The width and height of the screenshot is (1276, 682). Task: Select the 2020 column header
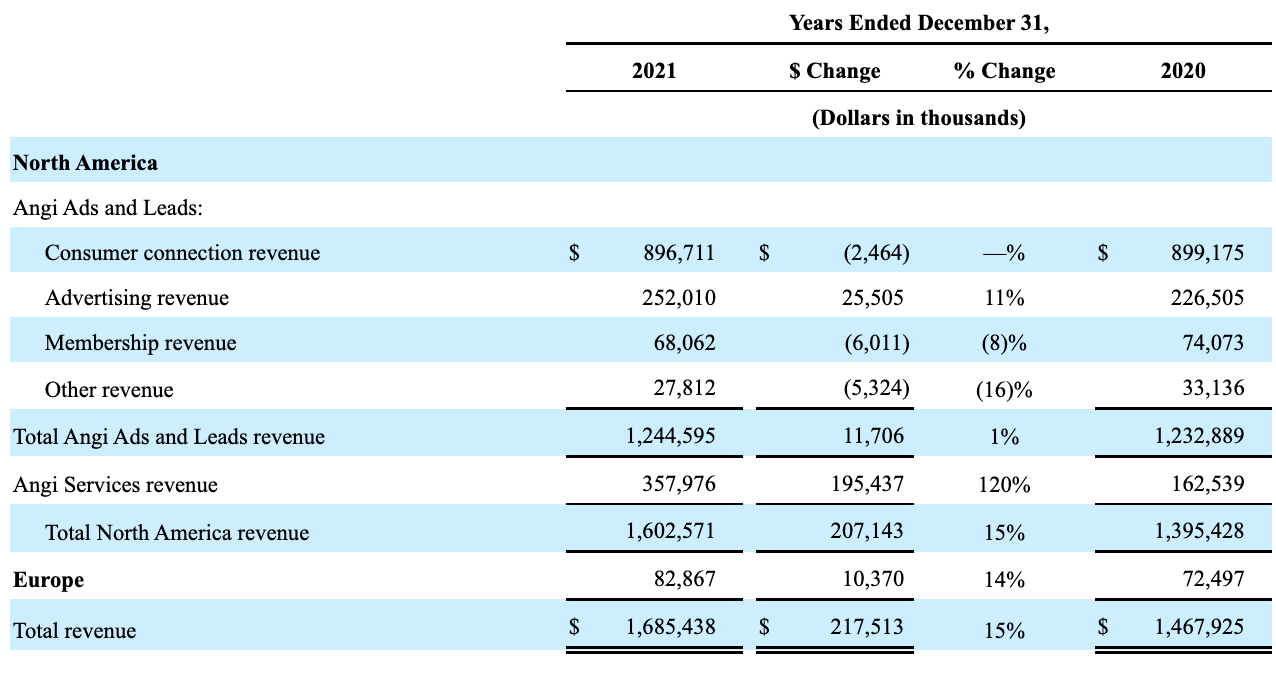click(x=1183, y=70)
